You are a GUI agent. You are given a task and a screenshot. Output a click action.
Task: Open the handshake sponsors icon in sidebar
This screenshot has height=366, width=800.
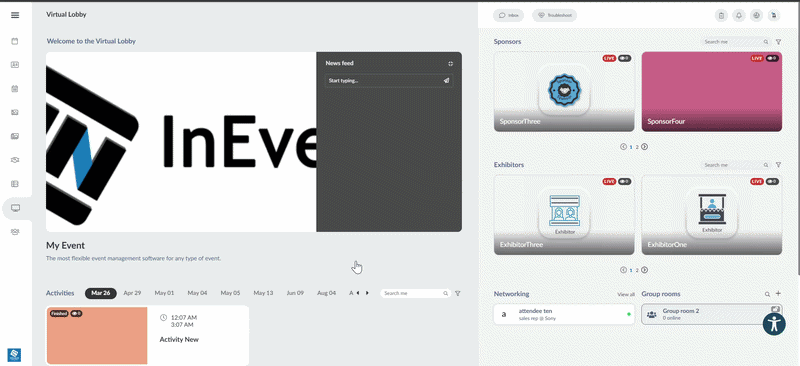[15, 160]
